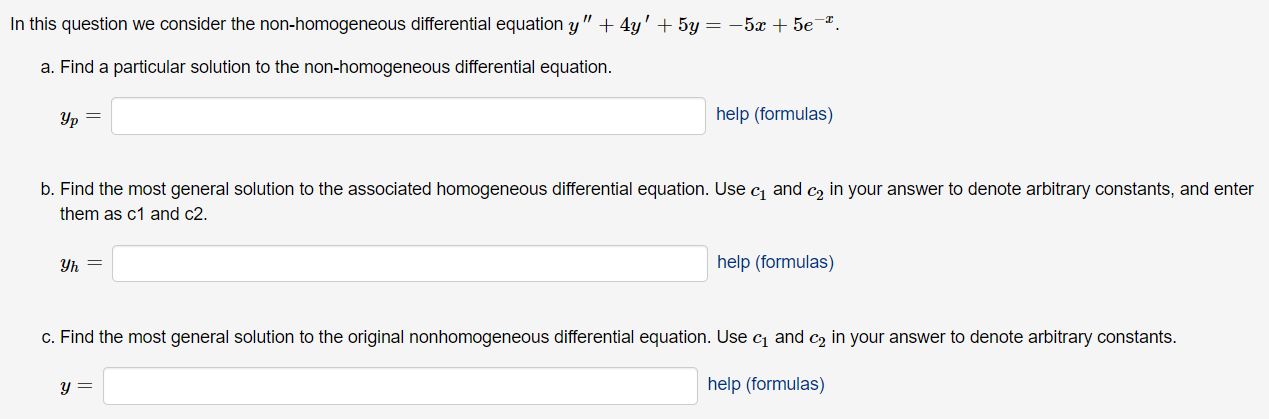Open help (formulas) link beside y_h field
The width and height of the screenshot is (1269, 419).
[775, 262]
